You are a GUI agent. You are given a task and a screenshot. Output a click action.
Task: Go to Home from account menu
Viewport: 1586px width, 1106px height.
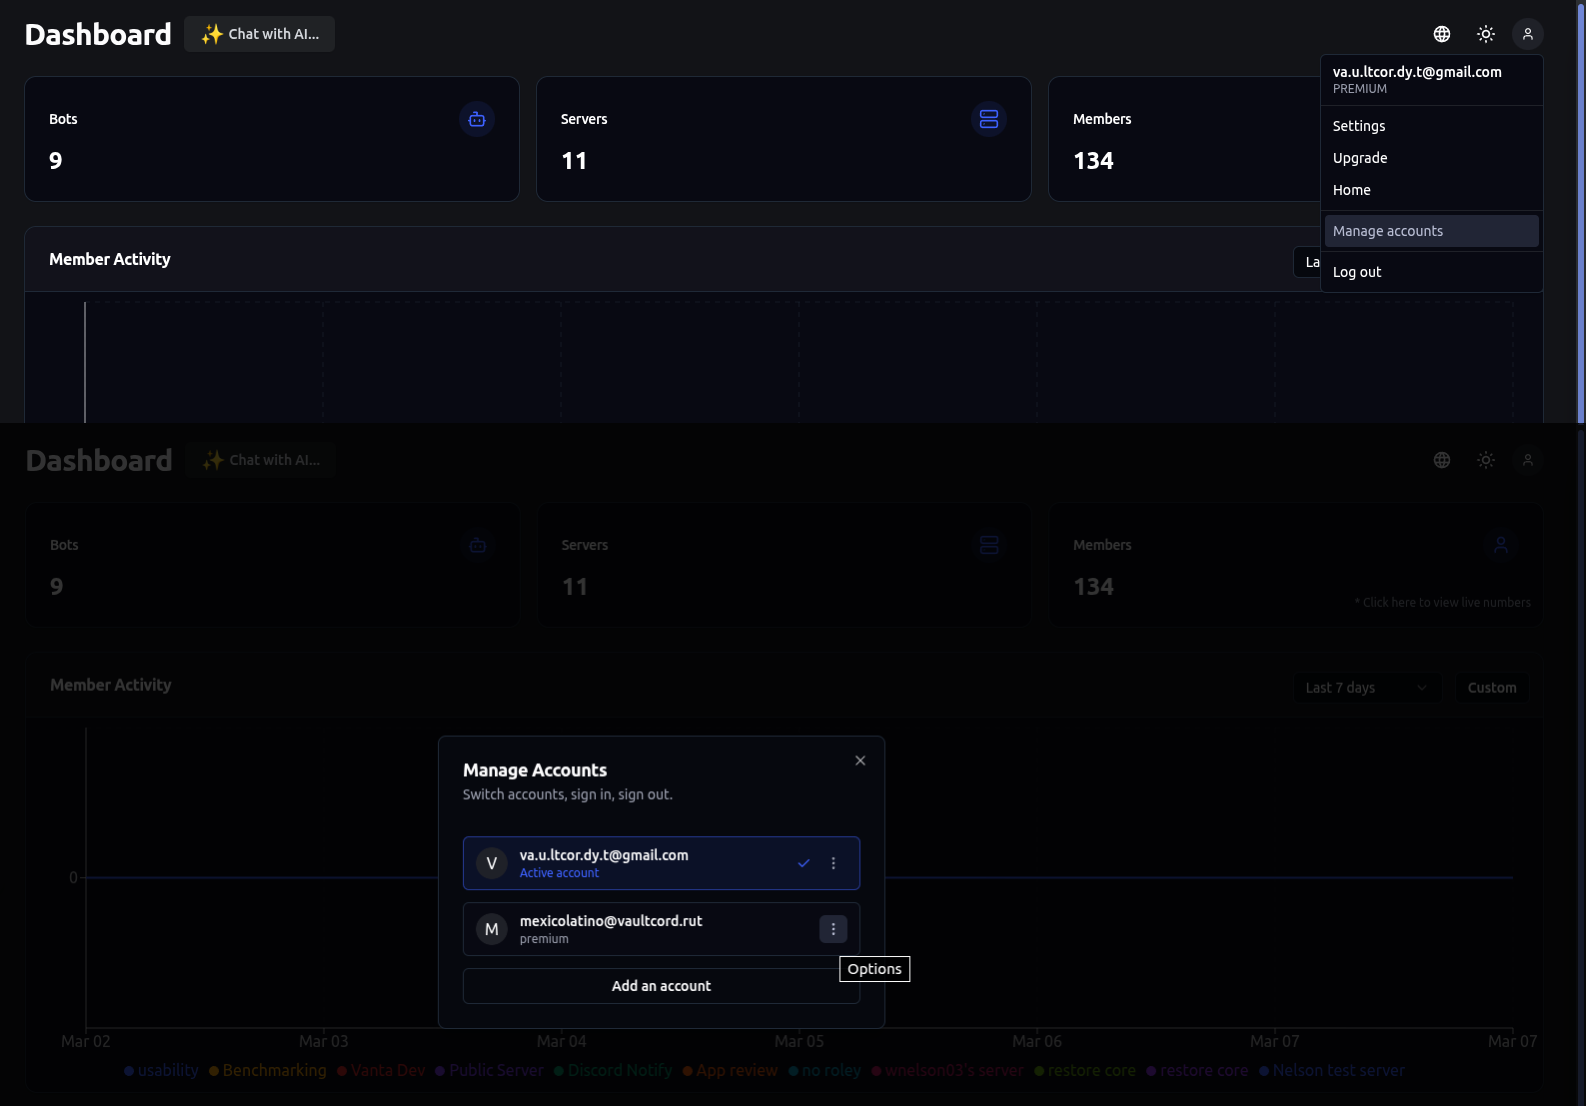[1352, 190]
